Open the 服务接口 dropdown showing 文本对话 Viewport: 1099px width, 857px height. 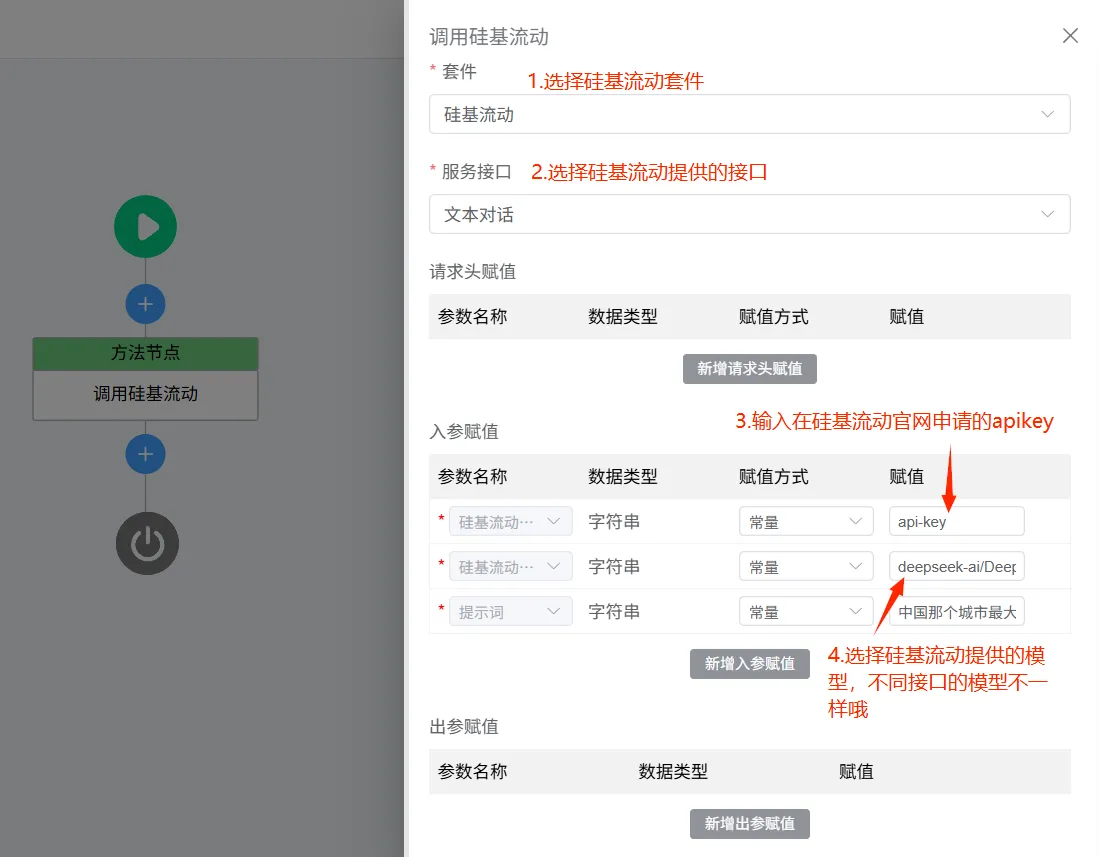tap(749, 214)
